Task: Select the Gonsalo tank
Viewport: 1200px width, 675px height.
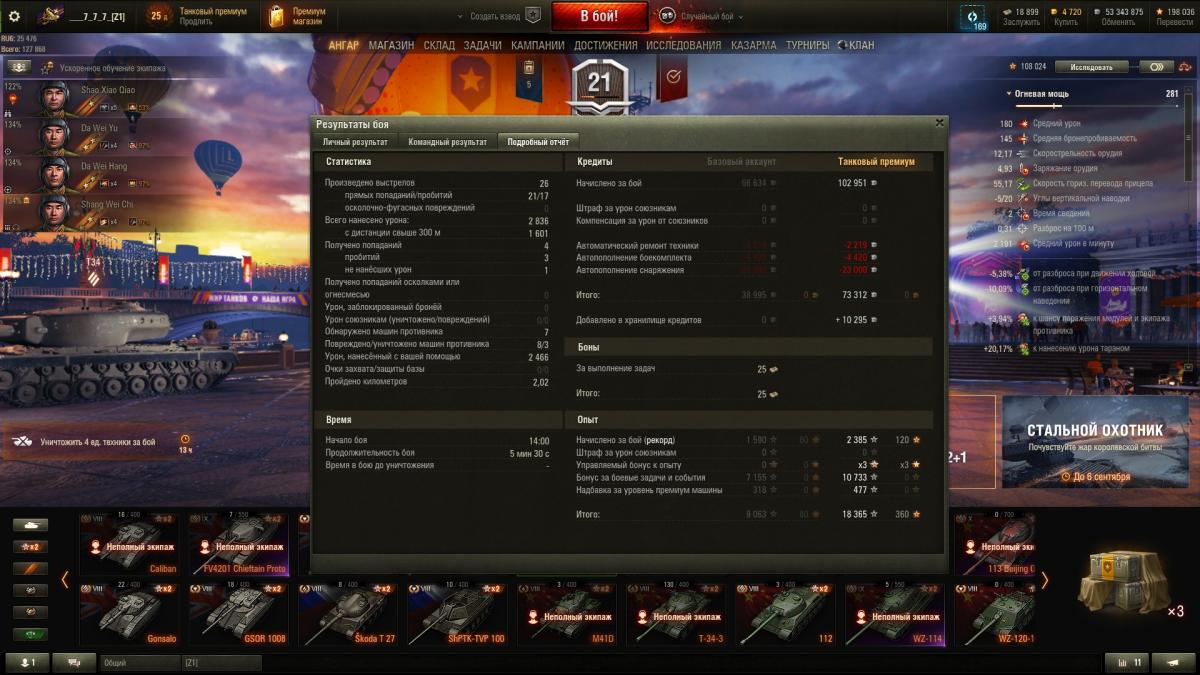Action: [130, 614]
